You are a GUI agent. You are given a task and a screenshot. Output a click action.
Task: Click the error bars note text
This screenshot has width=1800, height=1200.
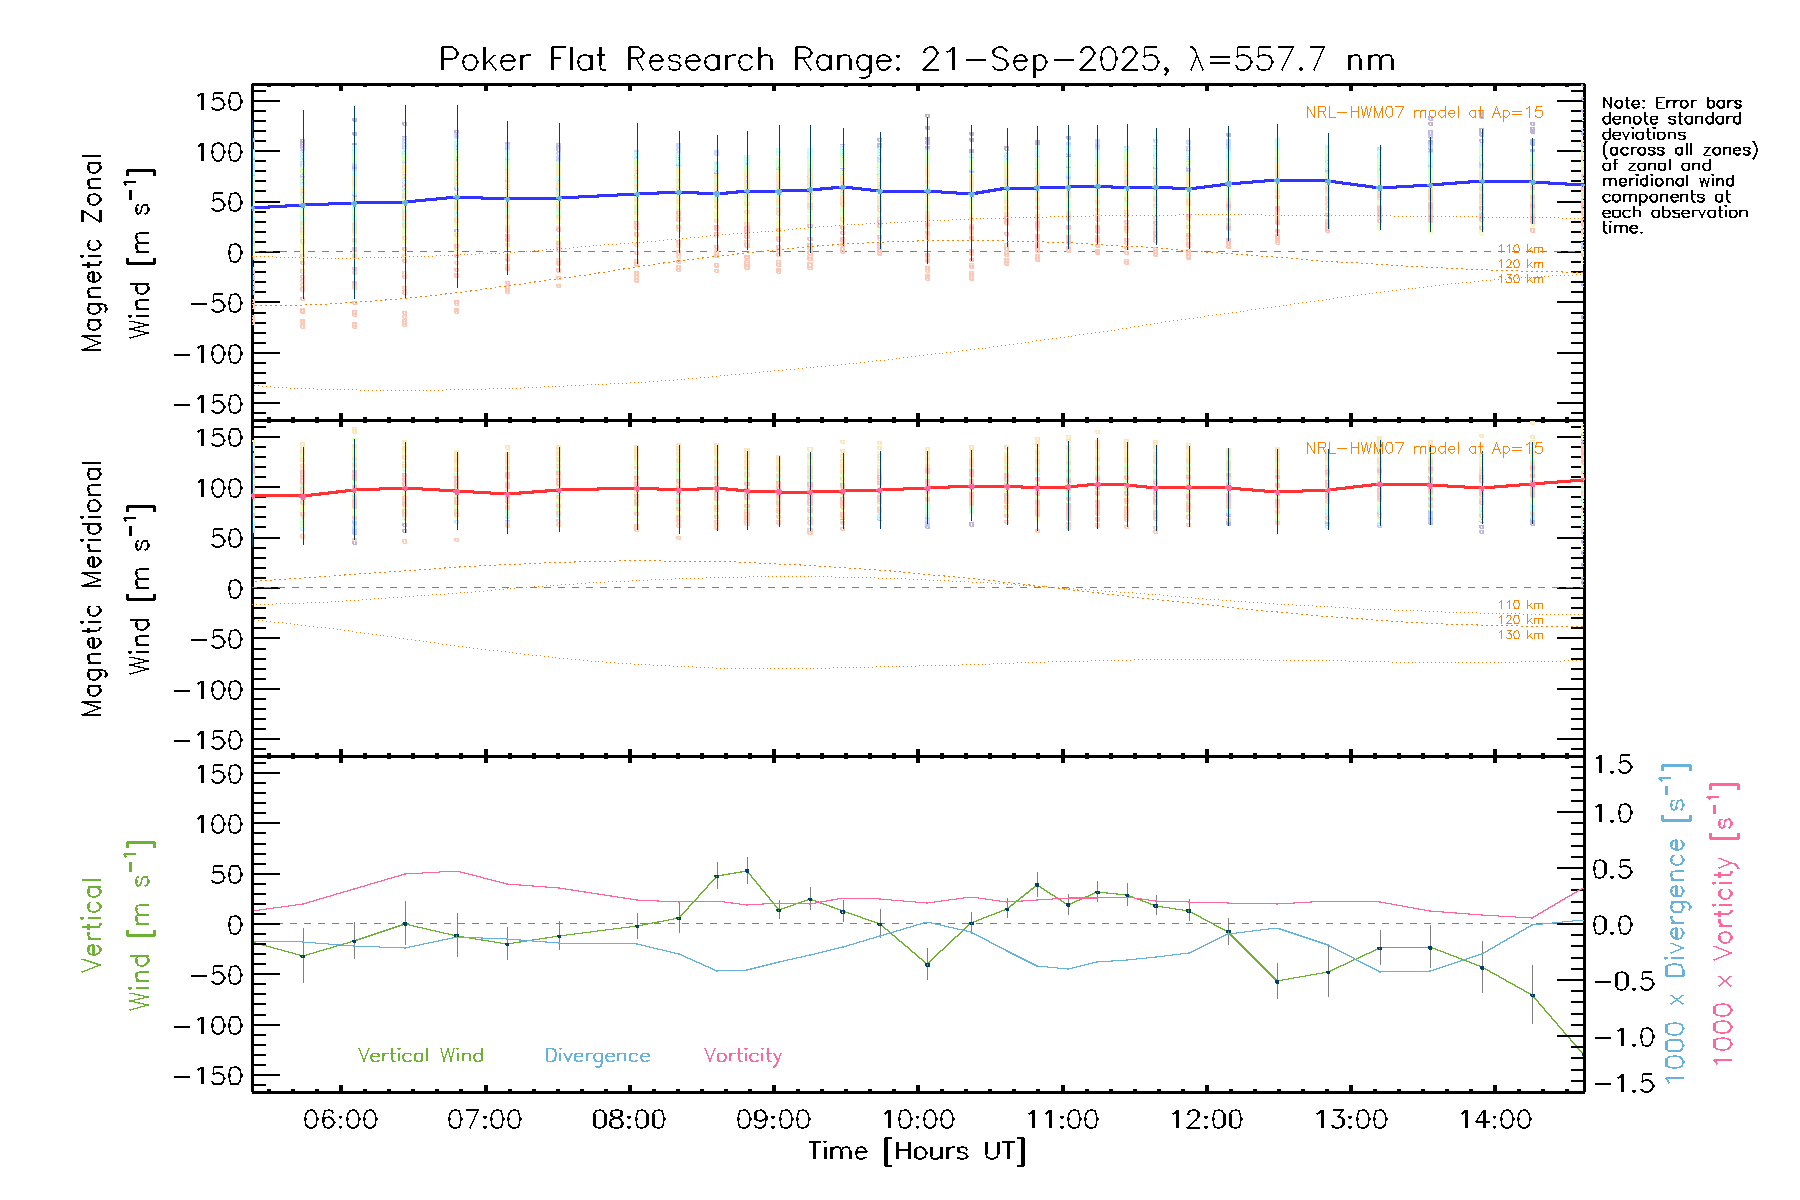(x=1678, y=165)
